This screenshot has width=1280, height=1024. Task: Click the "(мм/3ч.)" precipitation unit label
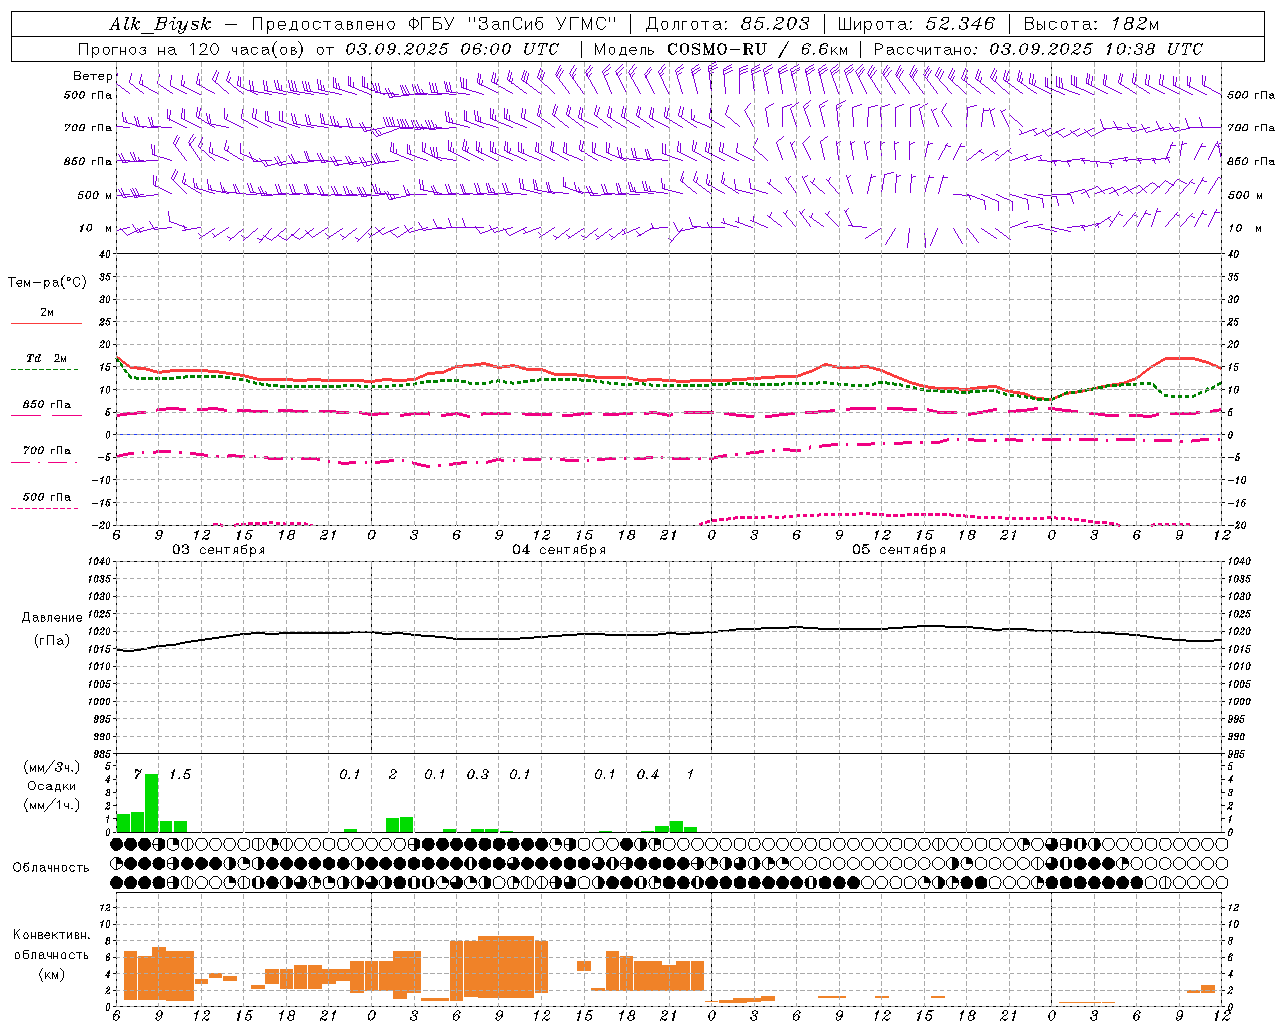(x=51, y=767)
